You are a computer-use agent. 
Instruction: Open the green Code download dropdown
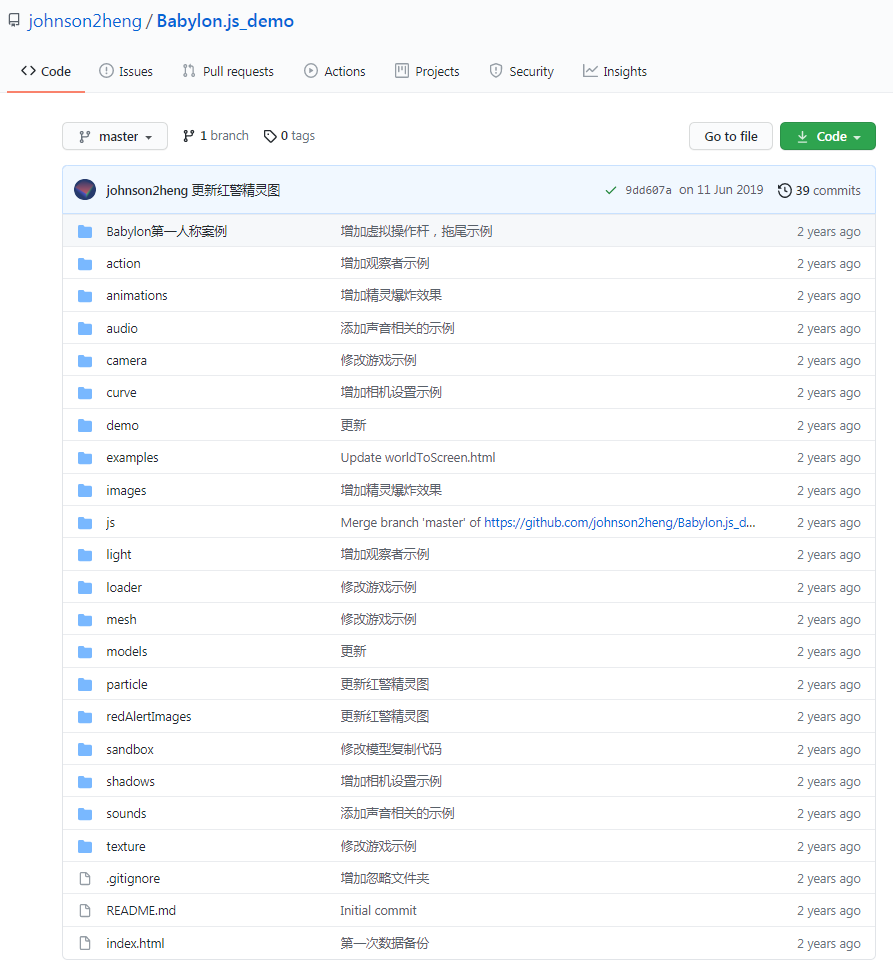coord(827,135)
